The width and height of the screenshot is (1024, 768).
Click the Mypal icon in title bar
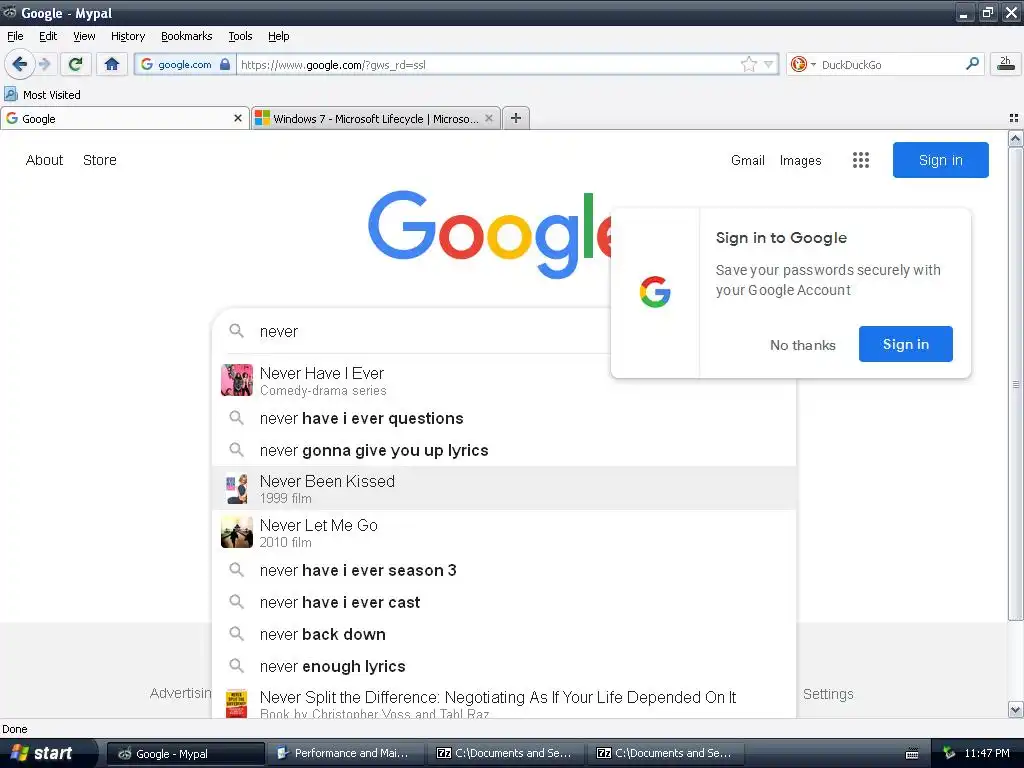pos(9,12)
